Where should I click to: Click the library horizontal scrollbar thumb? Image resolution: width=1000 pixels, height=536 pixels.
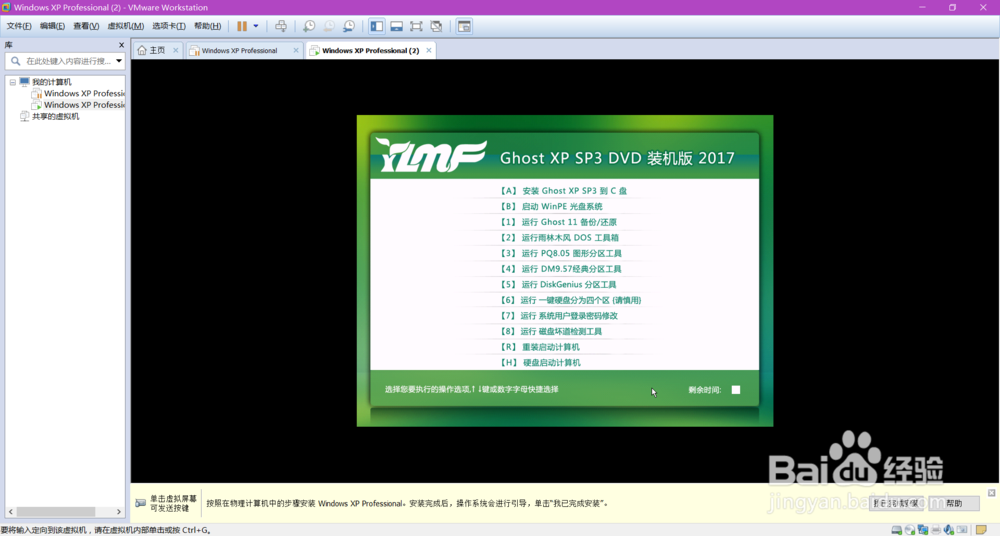55,512
